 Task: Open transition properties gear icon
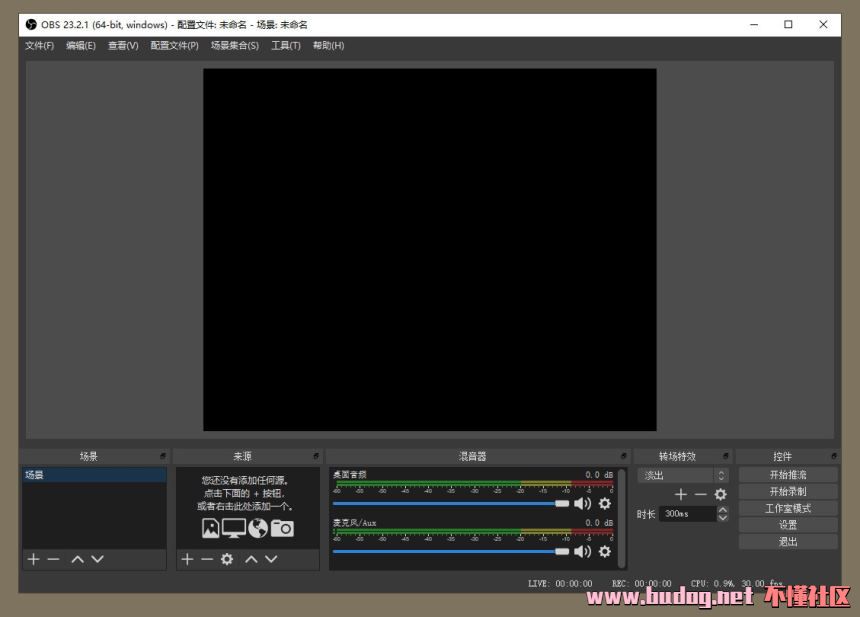coord(720,494)
